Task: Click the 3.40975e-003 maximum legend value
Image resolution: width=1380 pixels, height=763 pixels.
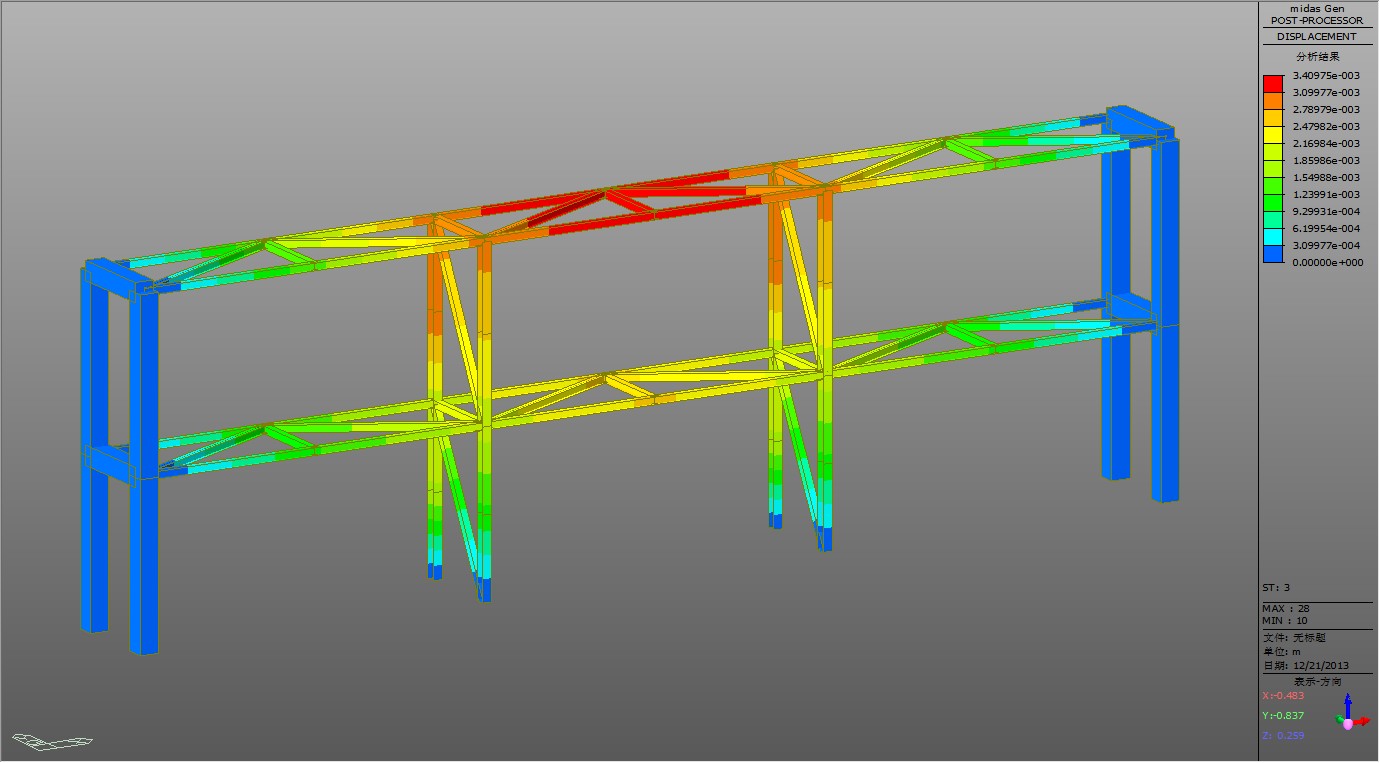Action: coord(1326,76)
